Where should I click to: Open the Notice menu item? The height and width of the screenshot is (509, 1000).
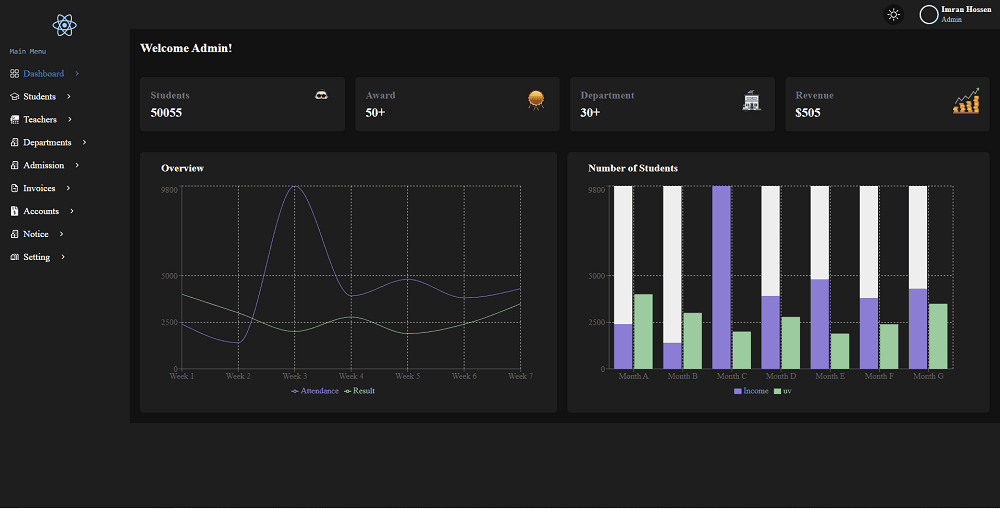click(x=36, y=234)
